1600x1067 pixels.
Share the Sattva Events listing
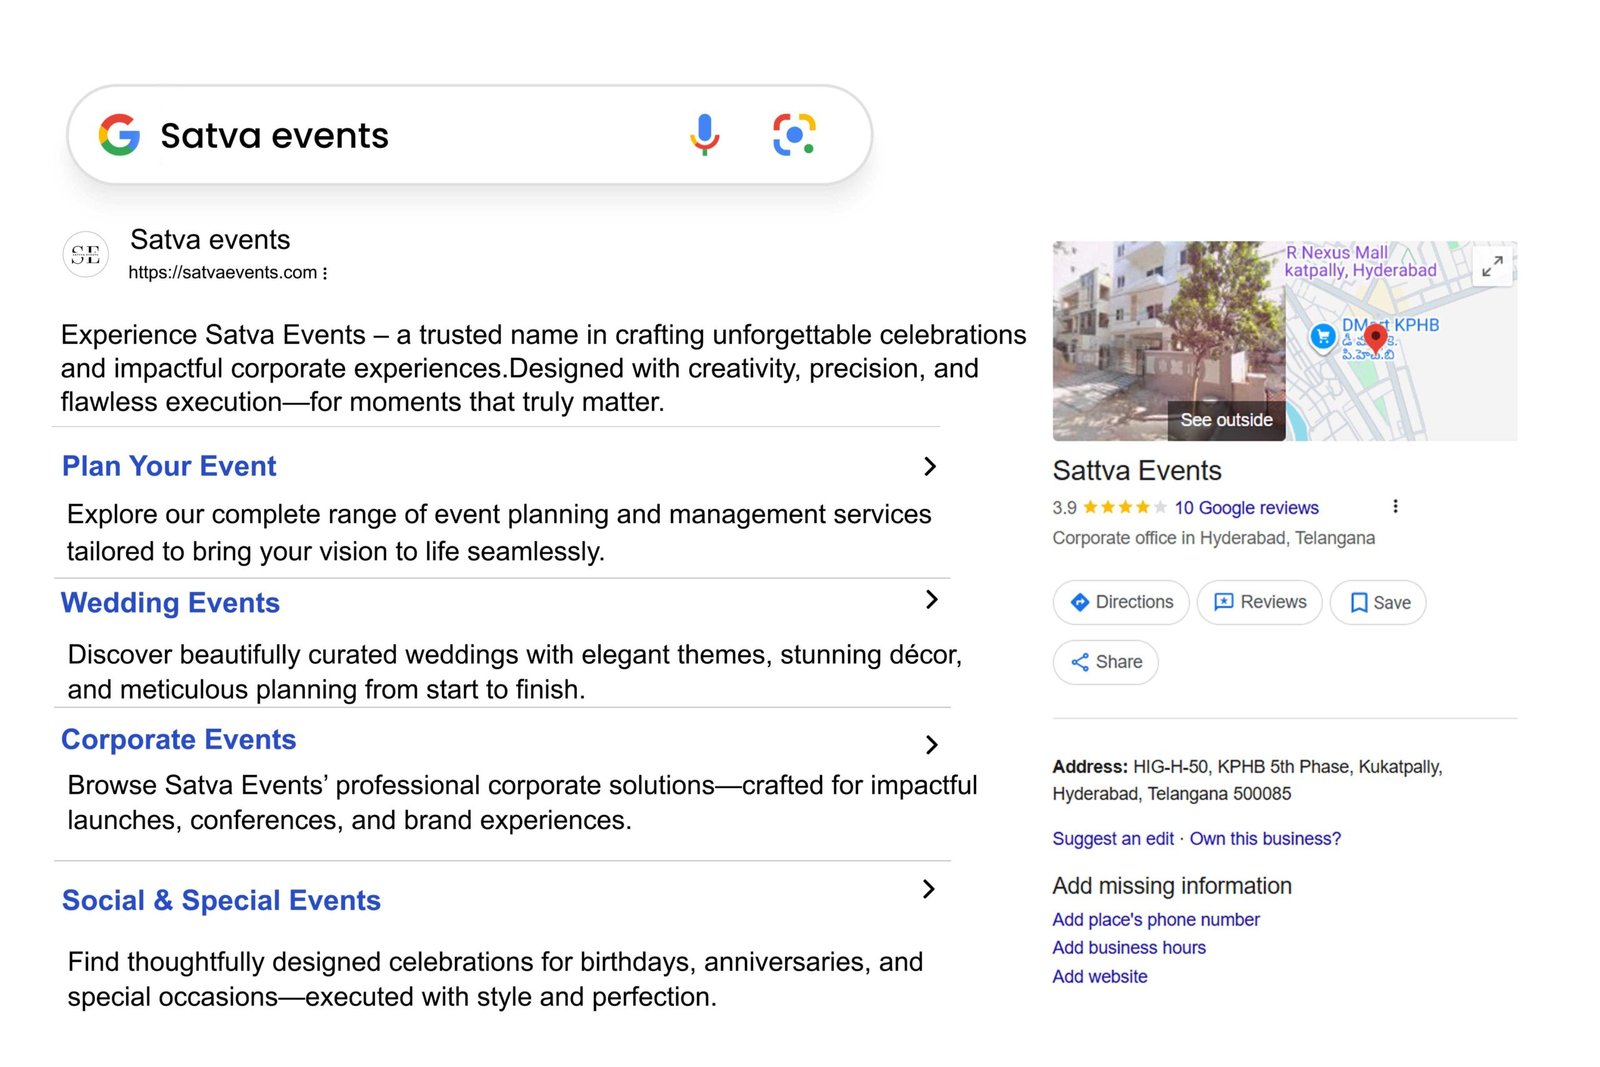(1105, 663)
